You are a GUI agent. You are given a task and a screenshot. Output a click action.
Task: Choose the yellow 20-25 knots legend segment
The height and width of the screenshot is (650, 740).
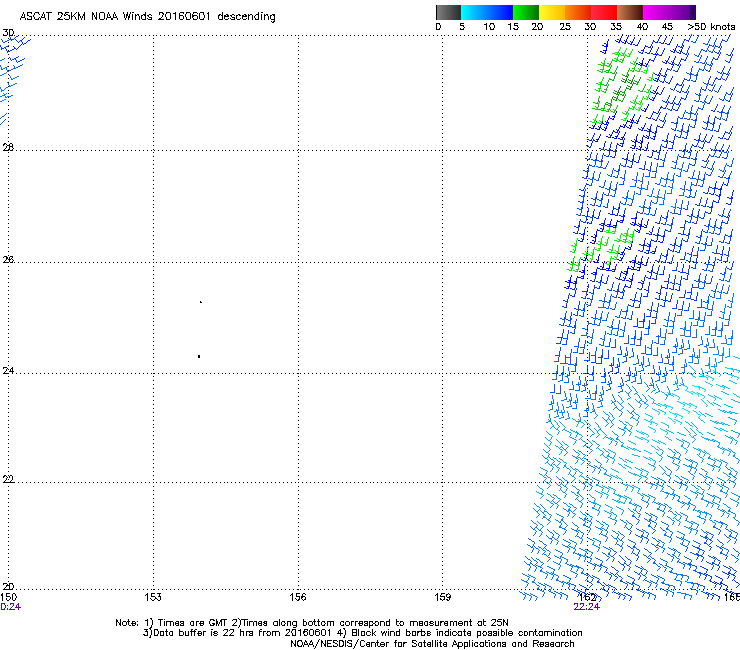(x=552, y=12)
